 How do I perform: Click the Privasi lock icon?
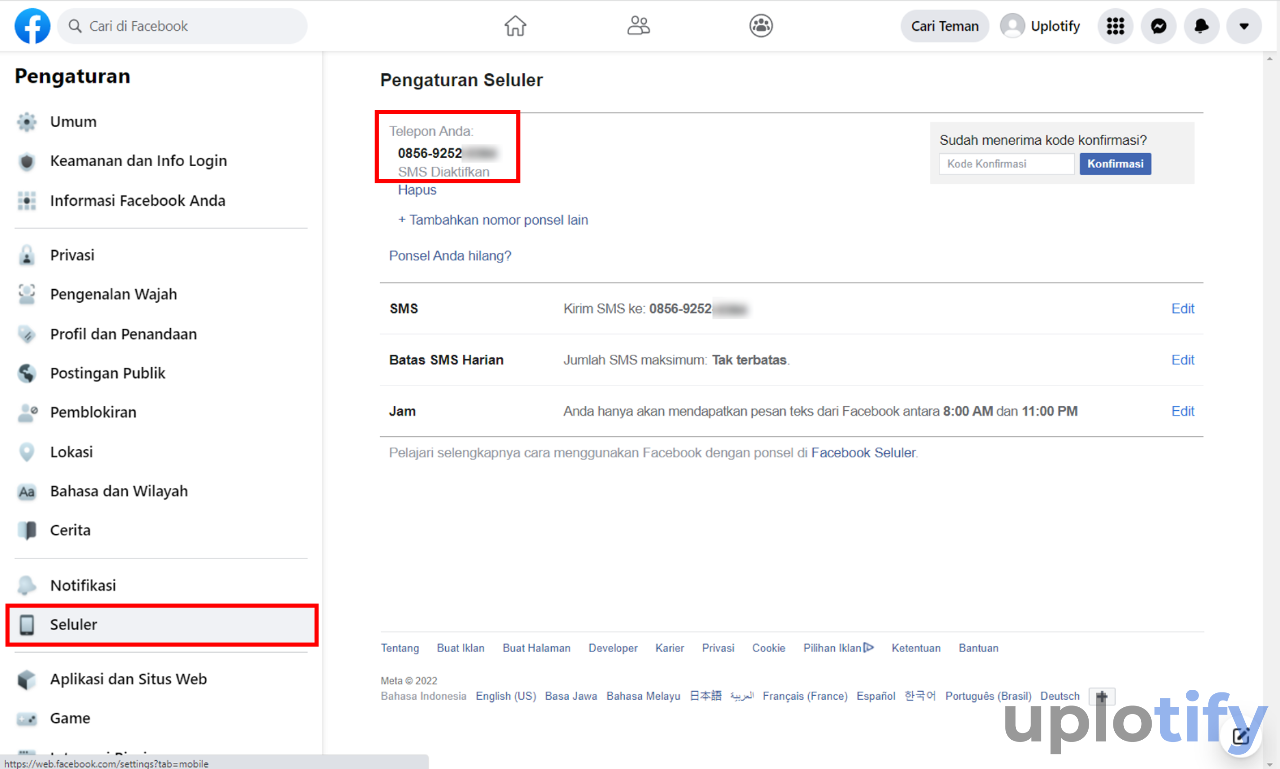[x=27, y=256]
